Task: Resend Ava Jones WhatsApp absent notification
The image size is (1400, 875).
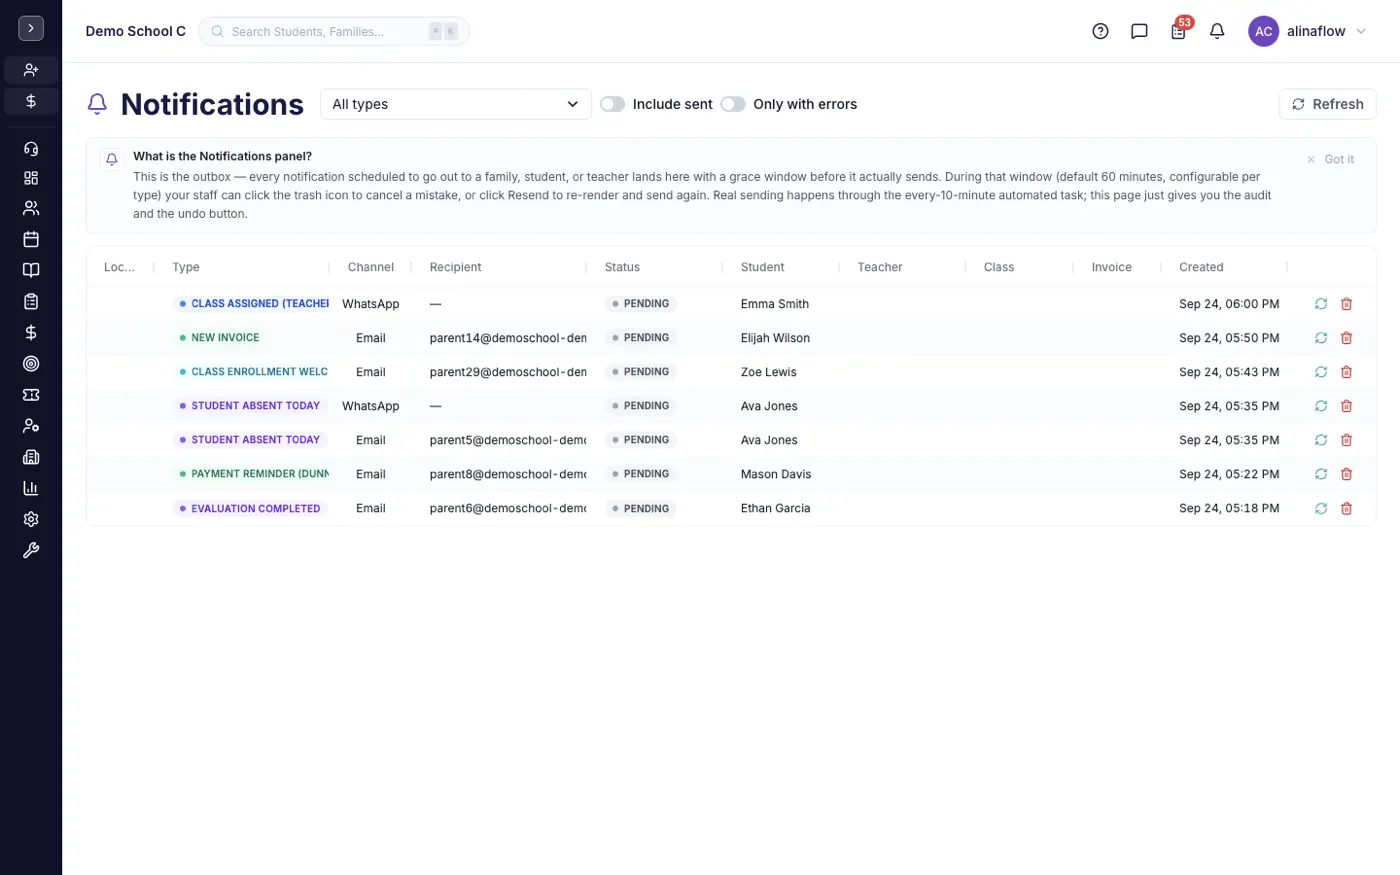Action: pos(1321,406)
